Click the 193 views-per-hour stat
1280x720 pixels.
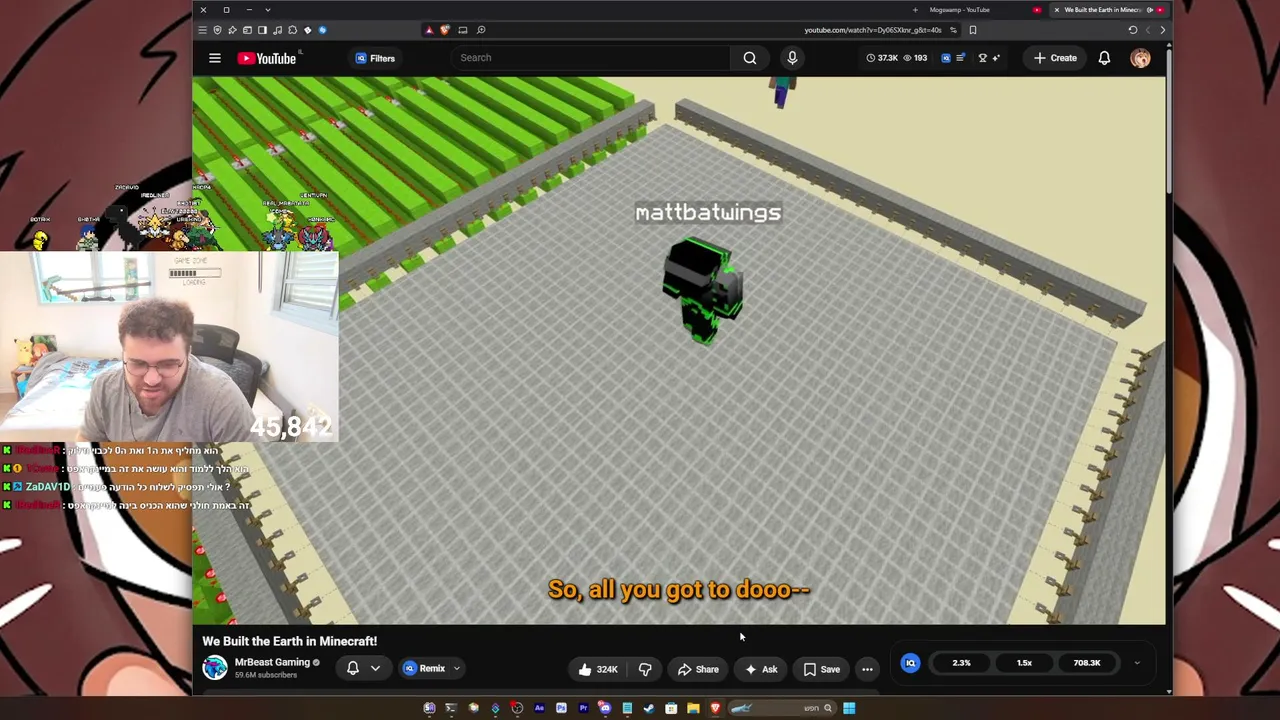(915, 58)
